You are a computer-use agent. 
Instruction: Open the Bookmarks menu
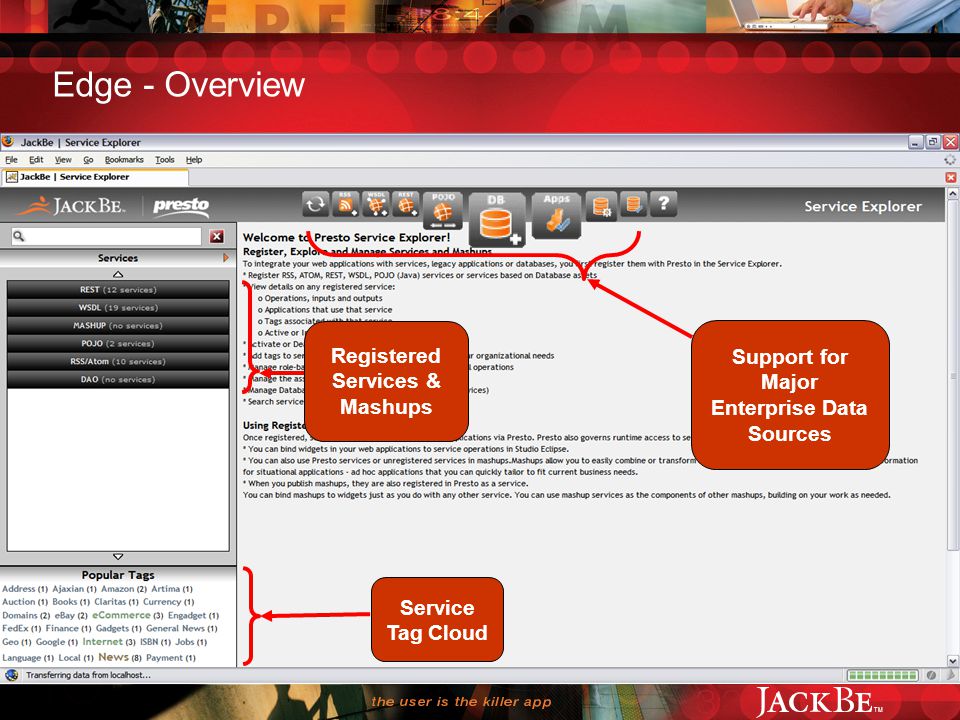click(x=124, y=160)
